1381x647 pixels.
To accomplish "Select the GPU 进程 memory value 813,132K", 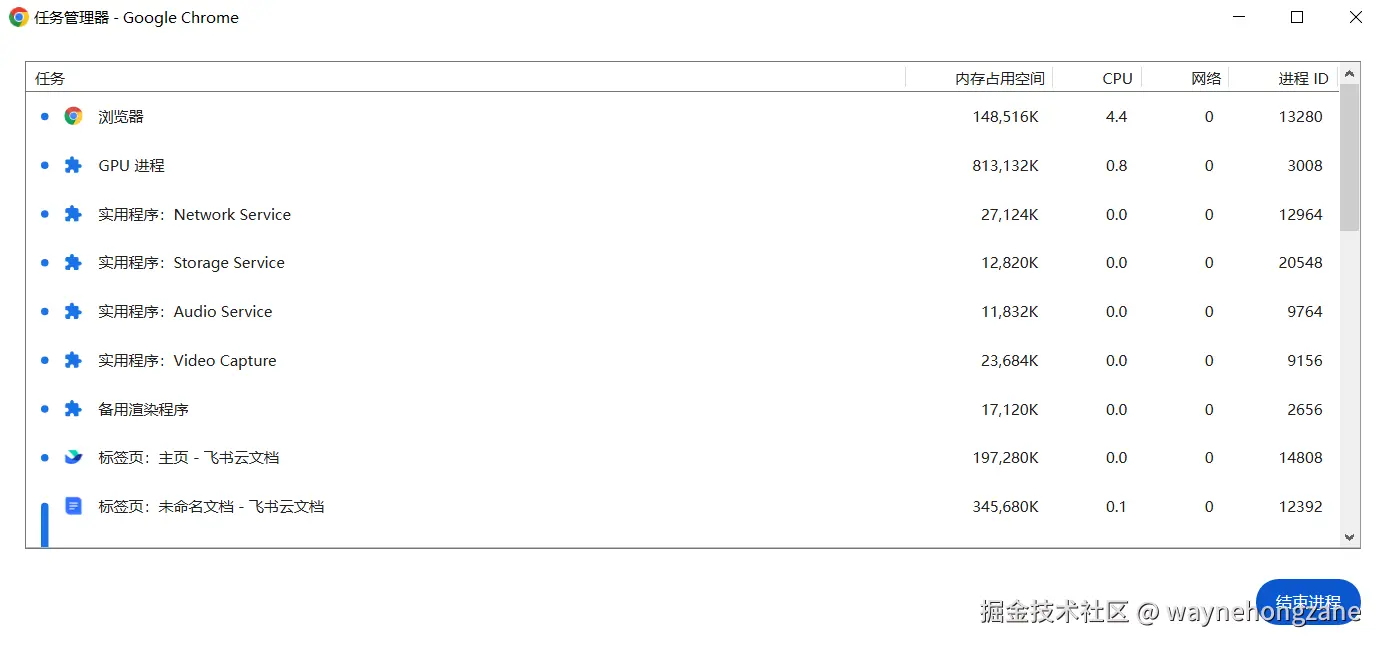I will click(x=1005, y=165).
